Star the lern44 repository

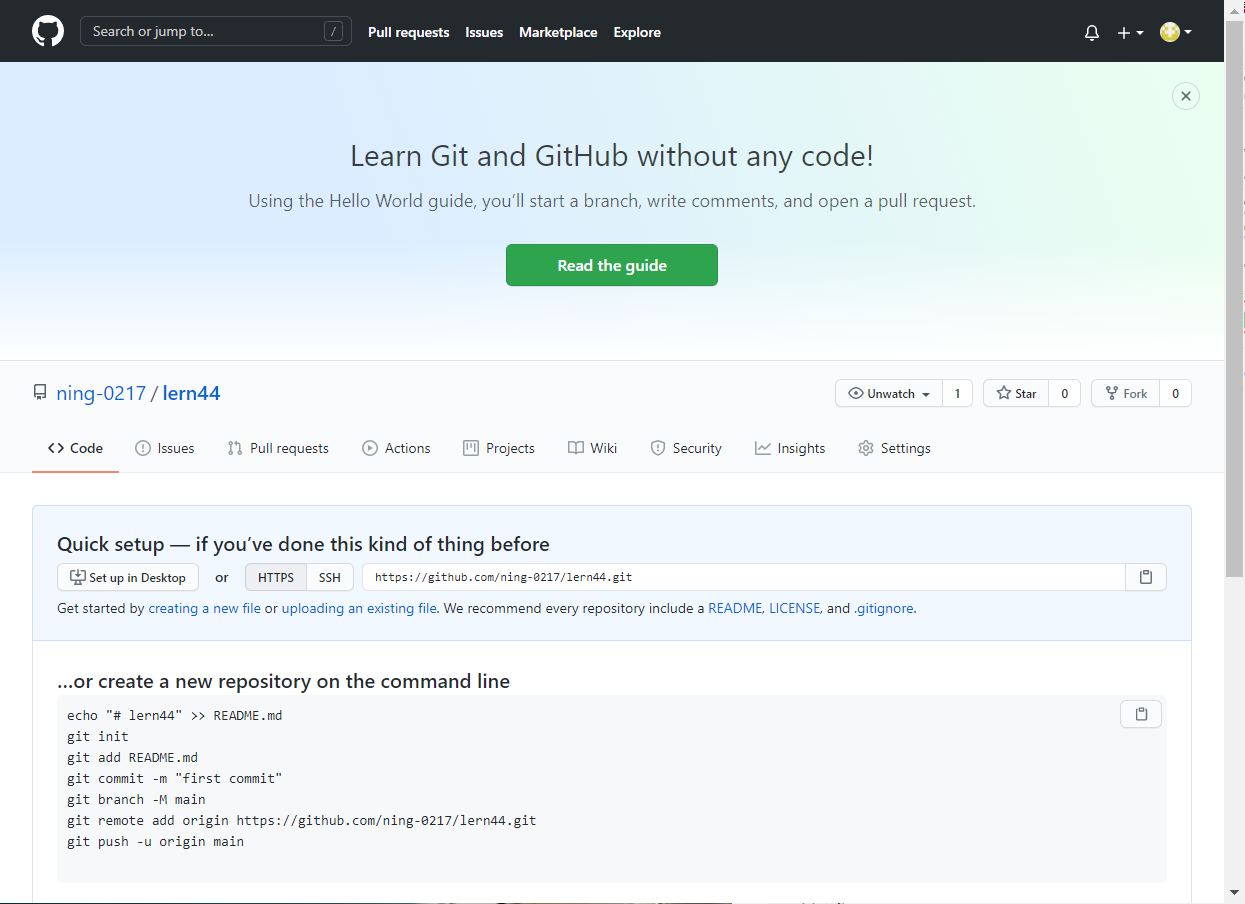[x=1016, y=393]
